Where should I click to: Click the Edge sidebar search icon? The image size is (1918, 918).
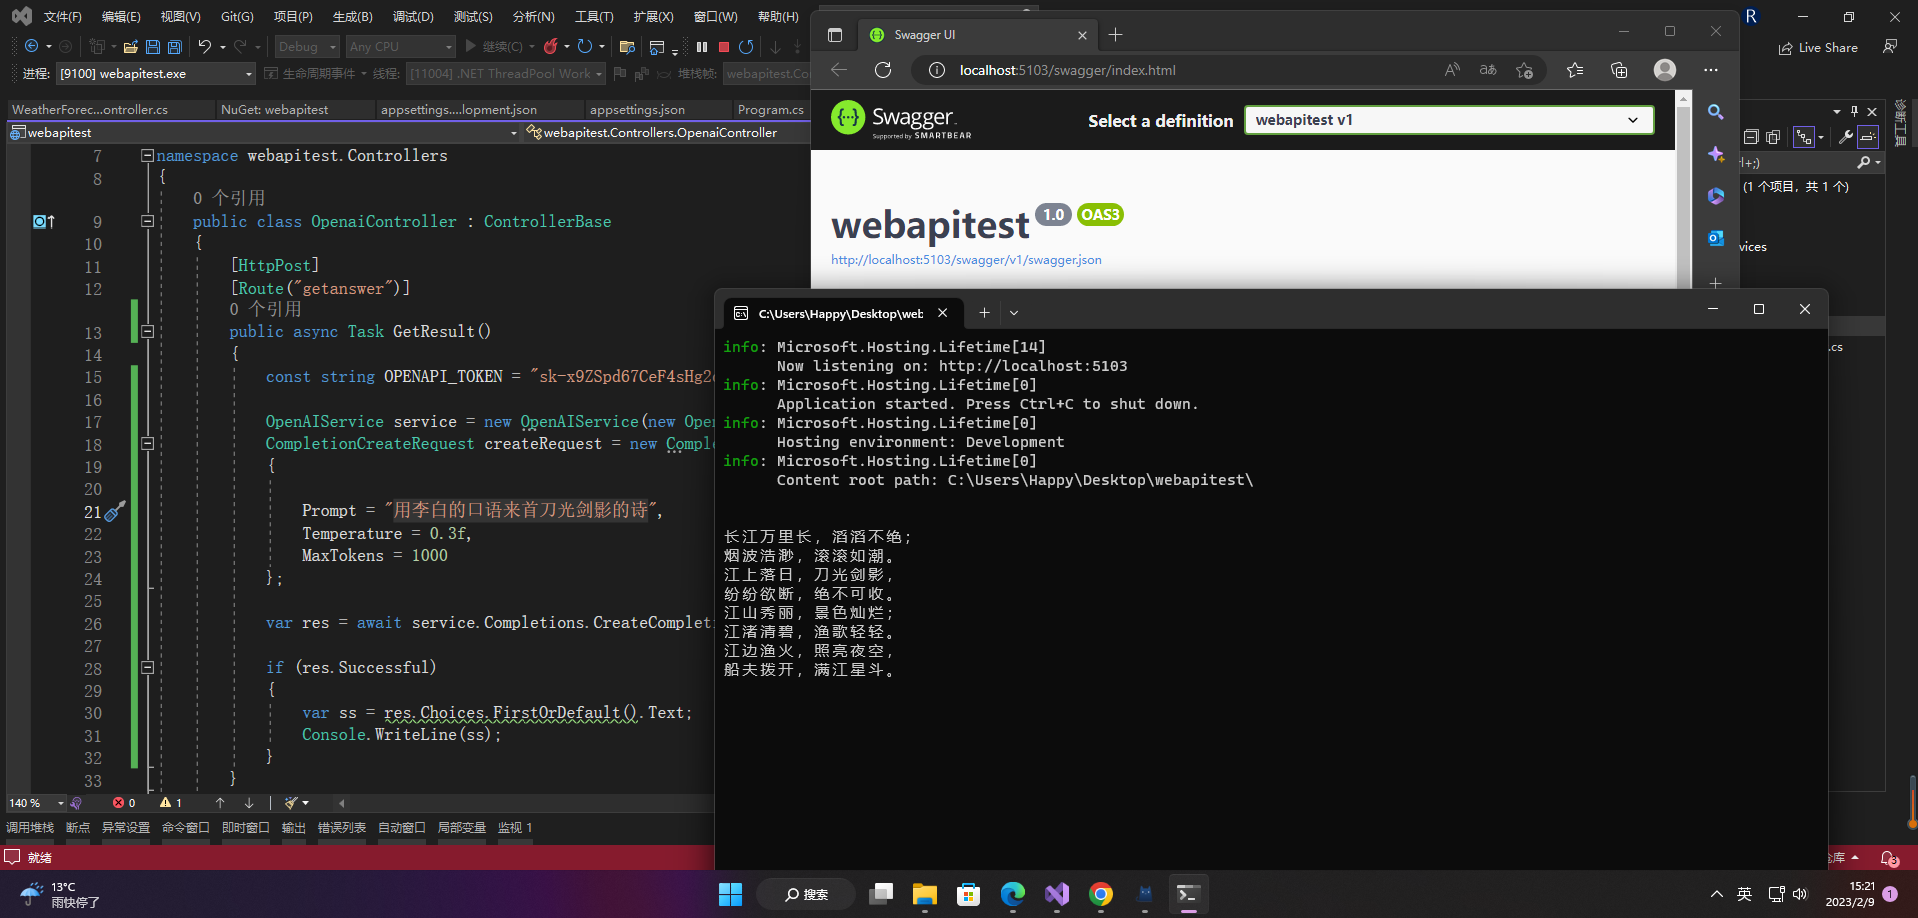[x=1716, y=112]
